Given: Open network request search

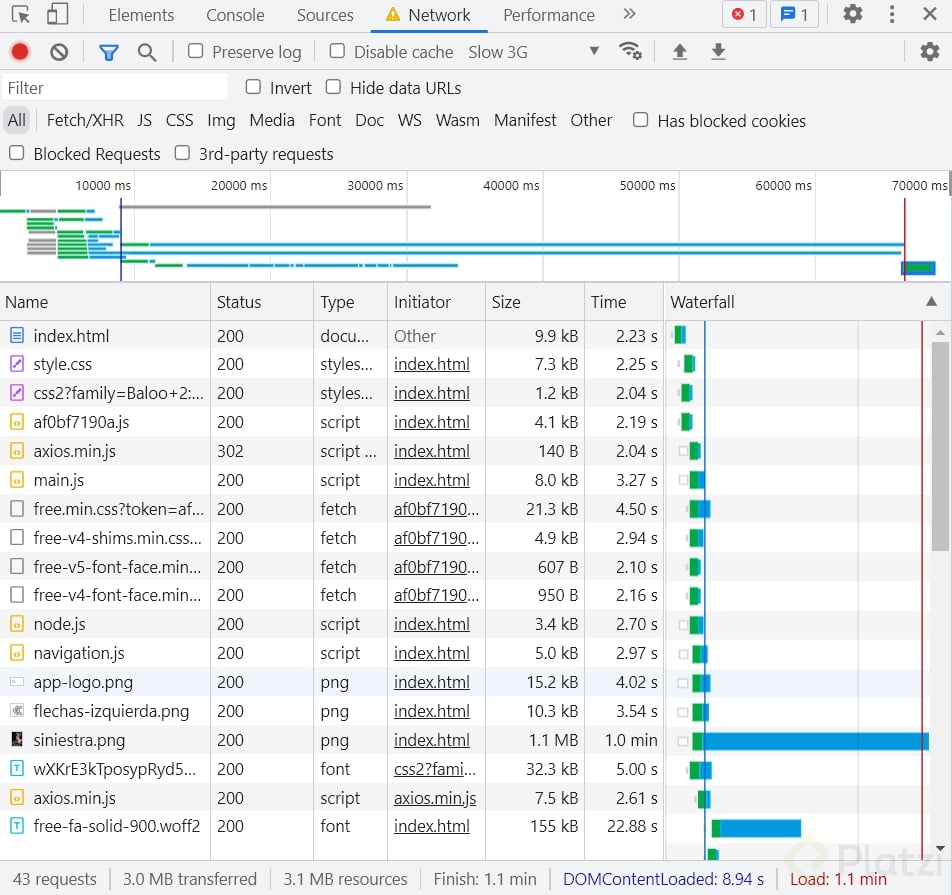Looking at the screenshot, I should click(x=148, y=51).
